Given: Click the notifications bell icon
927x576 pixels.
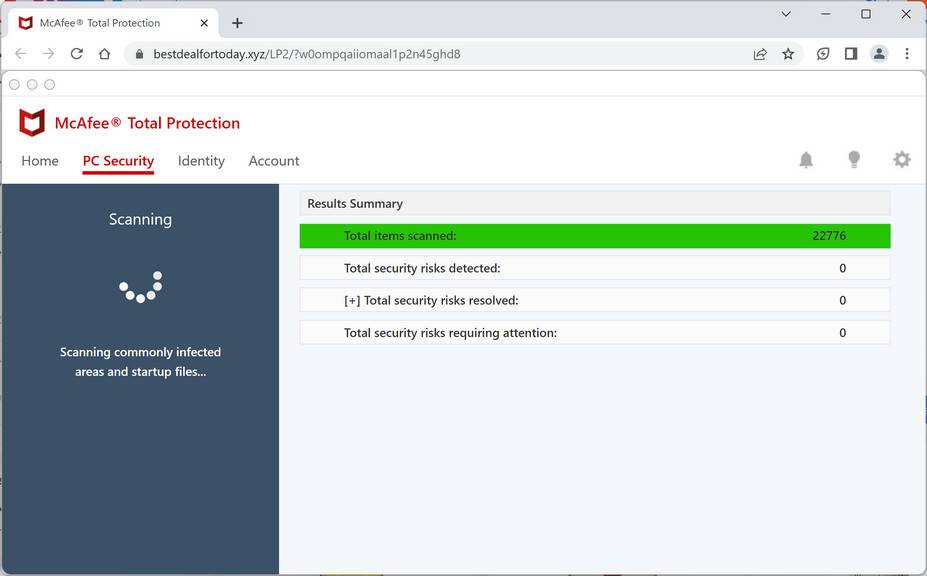Looking at the screenshot, I should pyautogui.click(x=806, y=160).
